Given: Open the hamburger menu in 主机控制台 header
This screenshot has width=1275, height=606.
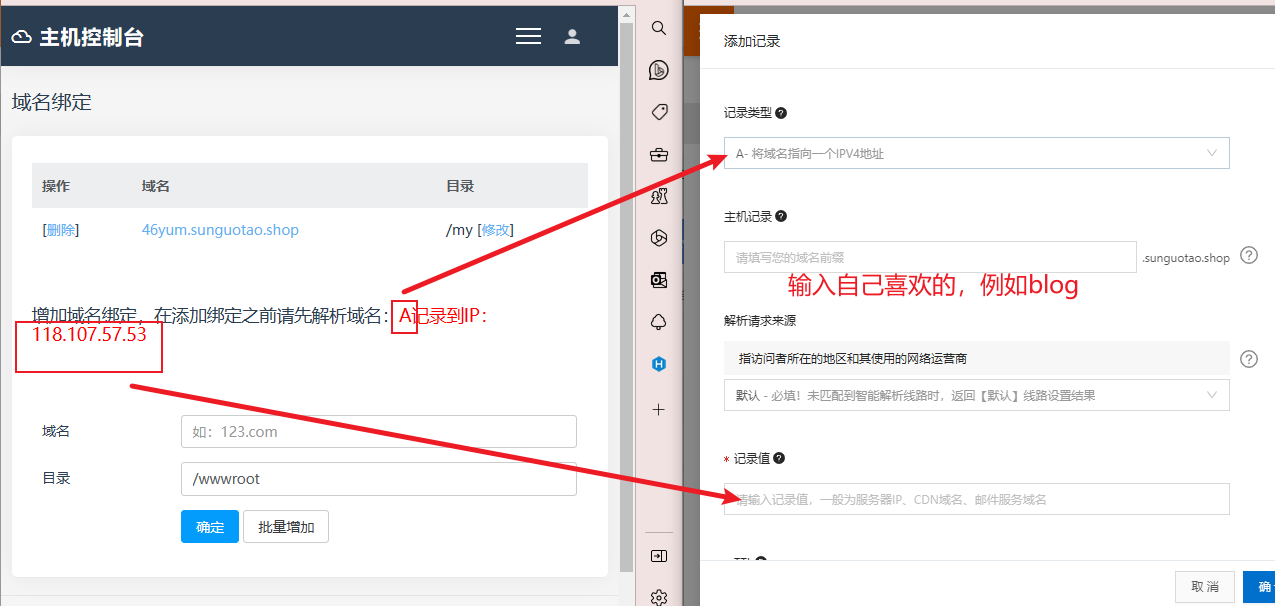Looking at the screenshot, I should [528, 37].
